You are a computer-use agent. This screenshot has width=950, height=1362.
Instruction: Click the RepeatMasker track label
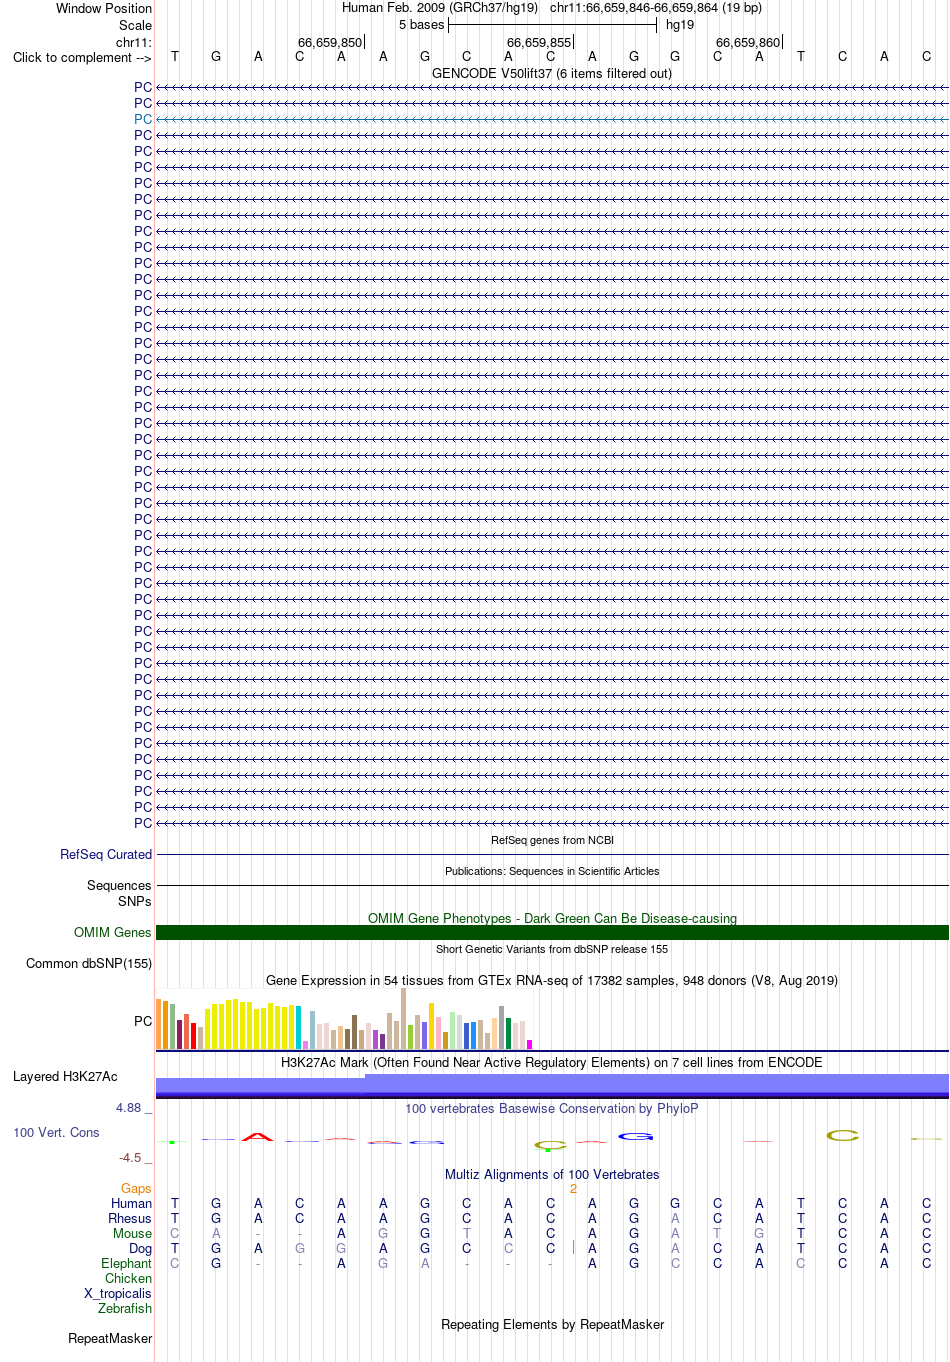110,1338
